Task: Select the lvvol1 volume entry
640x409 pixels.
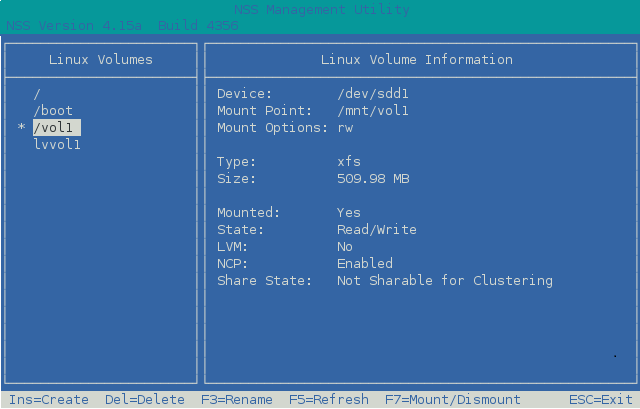Action: 57,144
